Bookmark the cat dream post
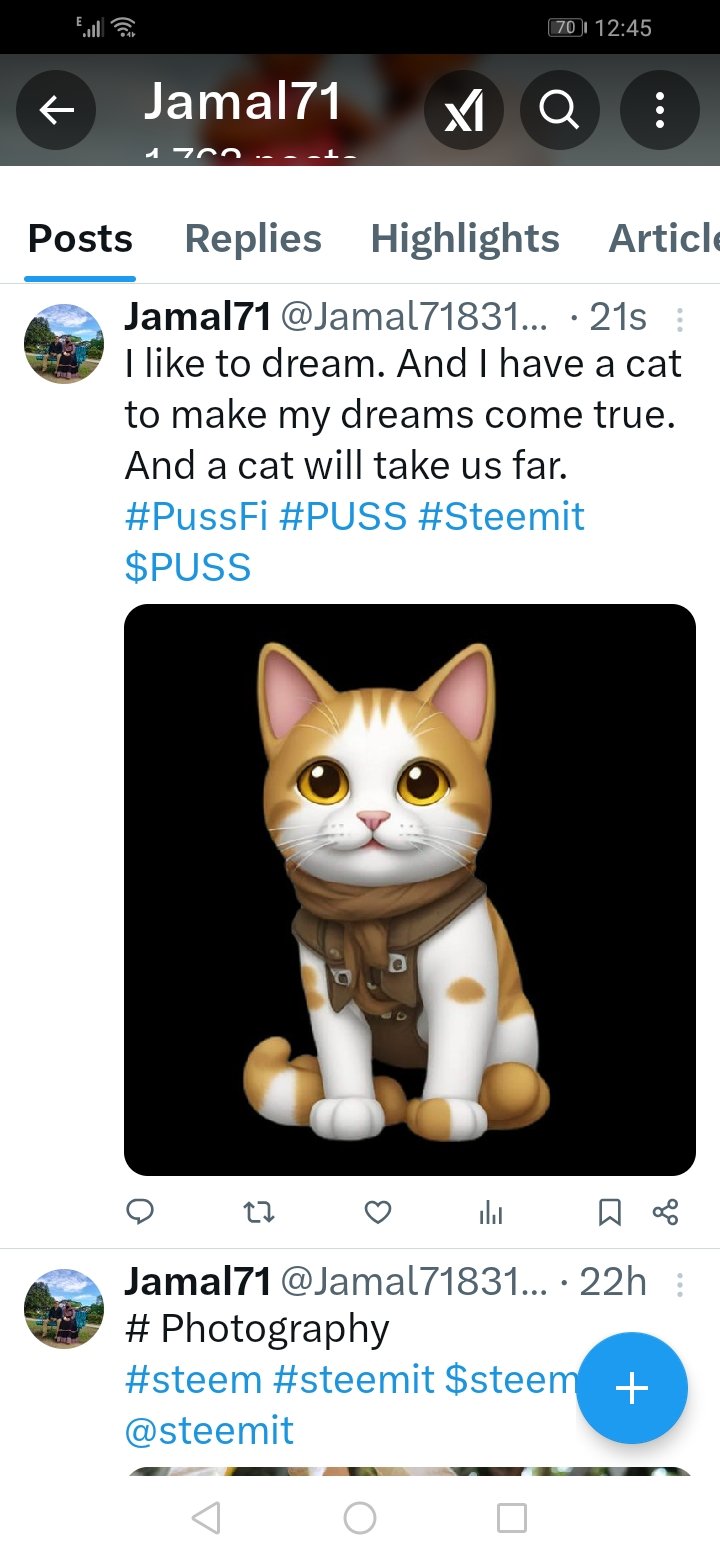Screen dimensions: 720x1560 (609, 1212)
